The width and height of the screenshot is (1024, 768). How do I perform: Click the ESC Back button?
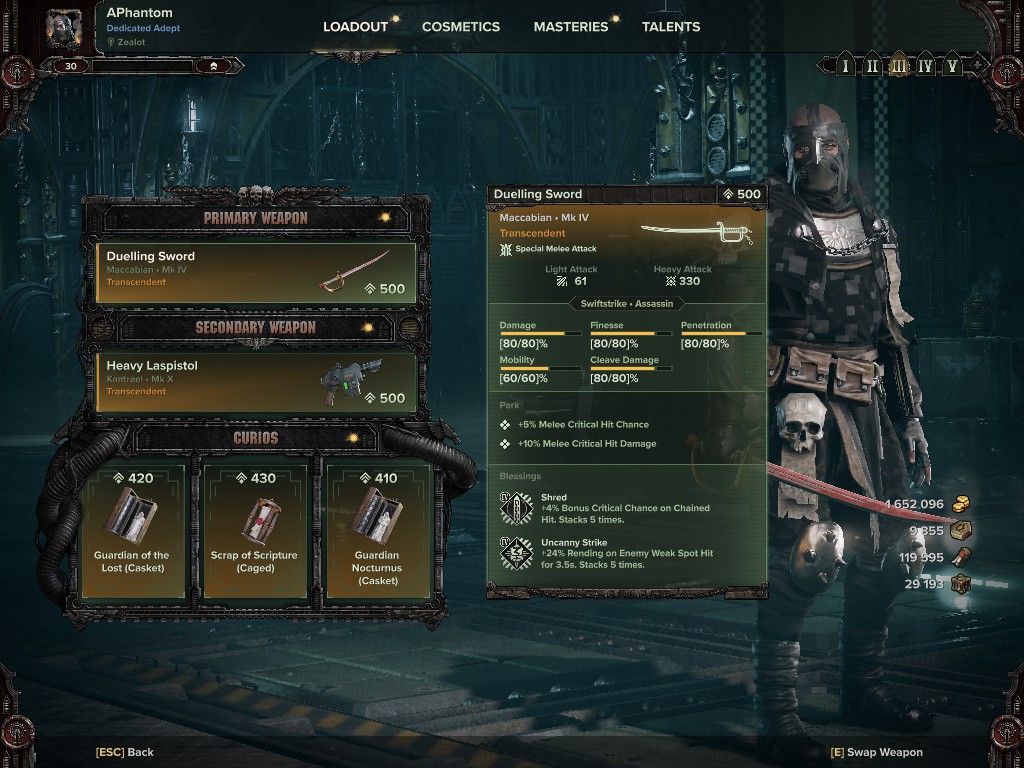125,752
